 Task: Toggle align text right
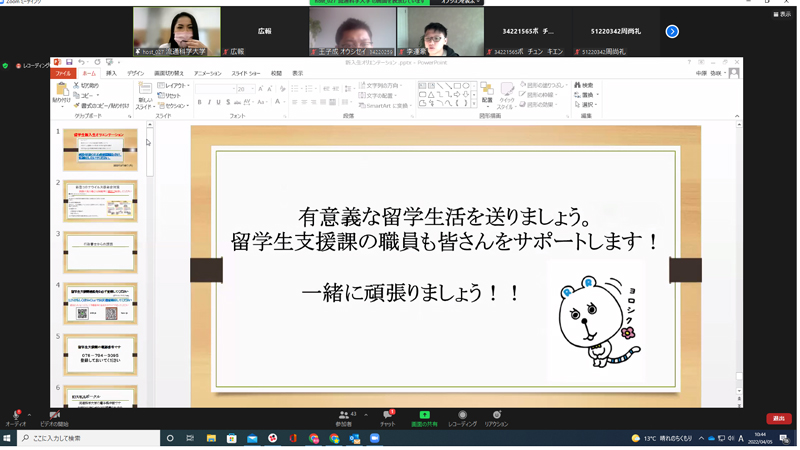tap(313, 102)
